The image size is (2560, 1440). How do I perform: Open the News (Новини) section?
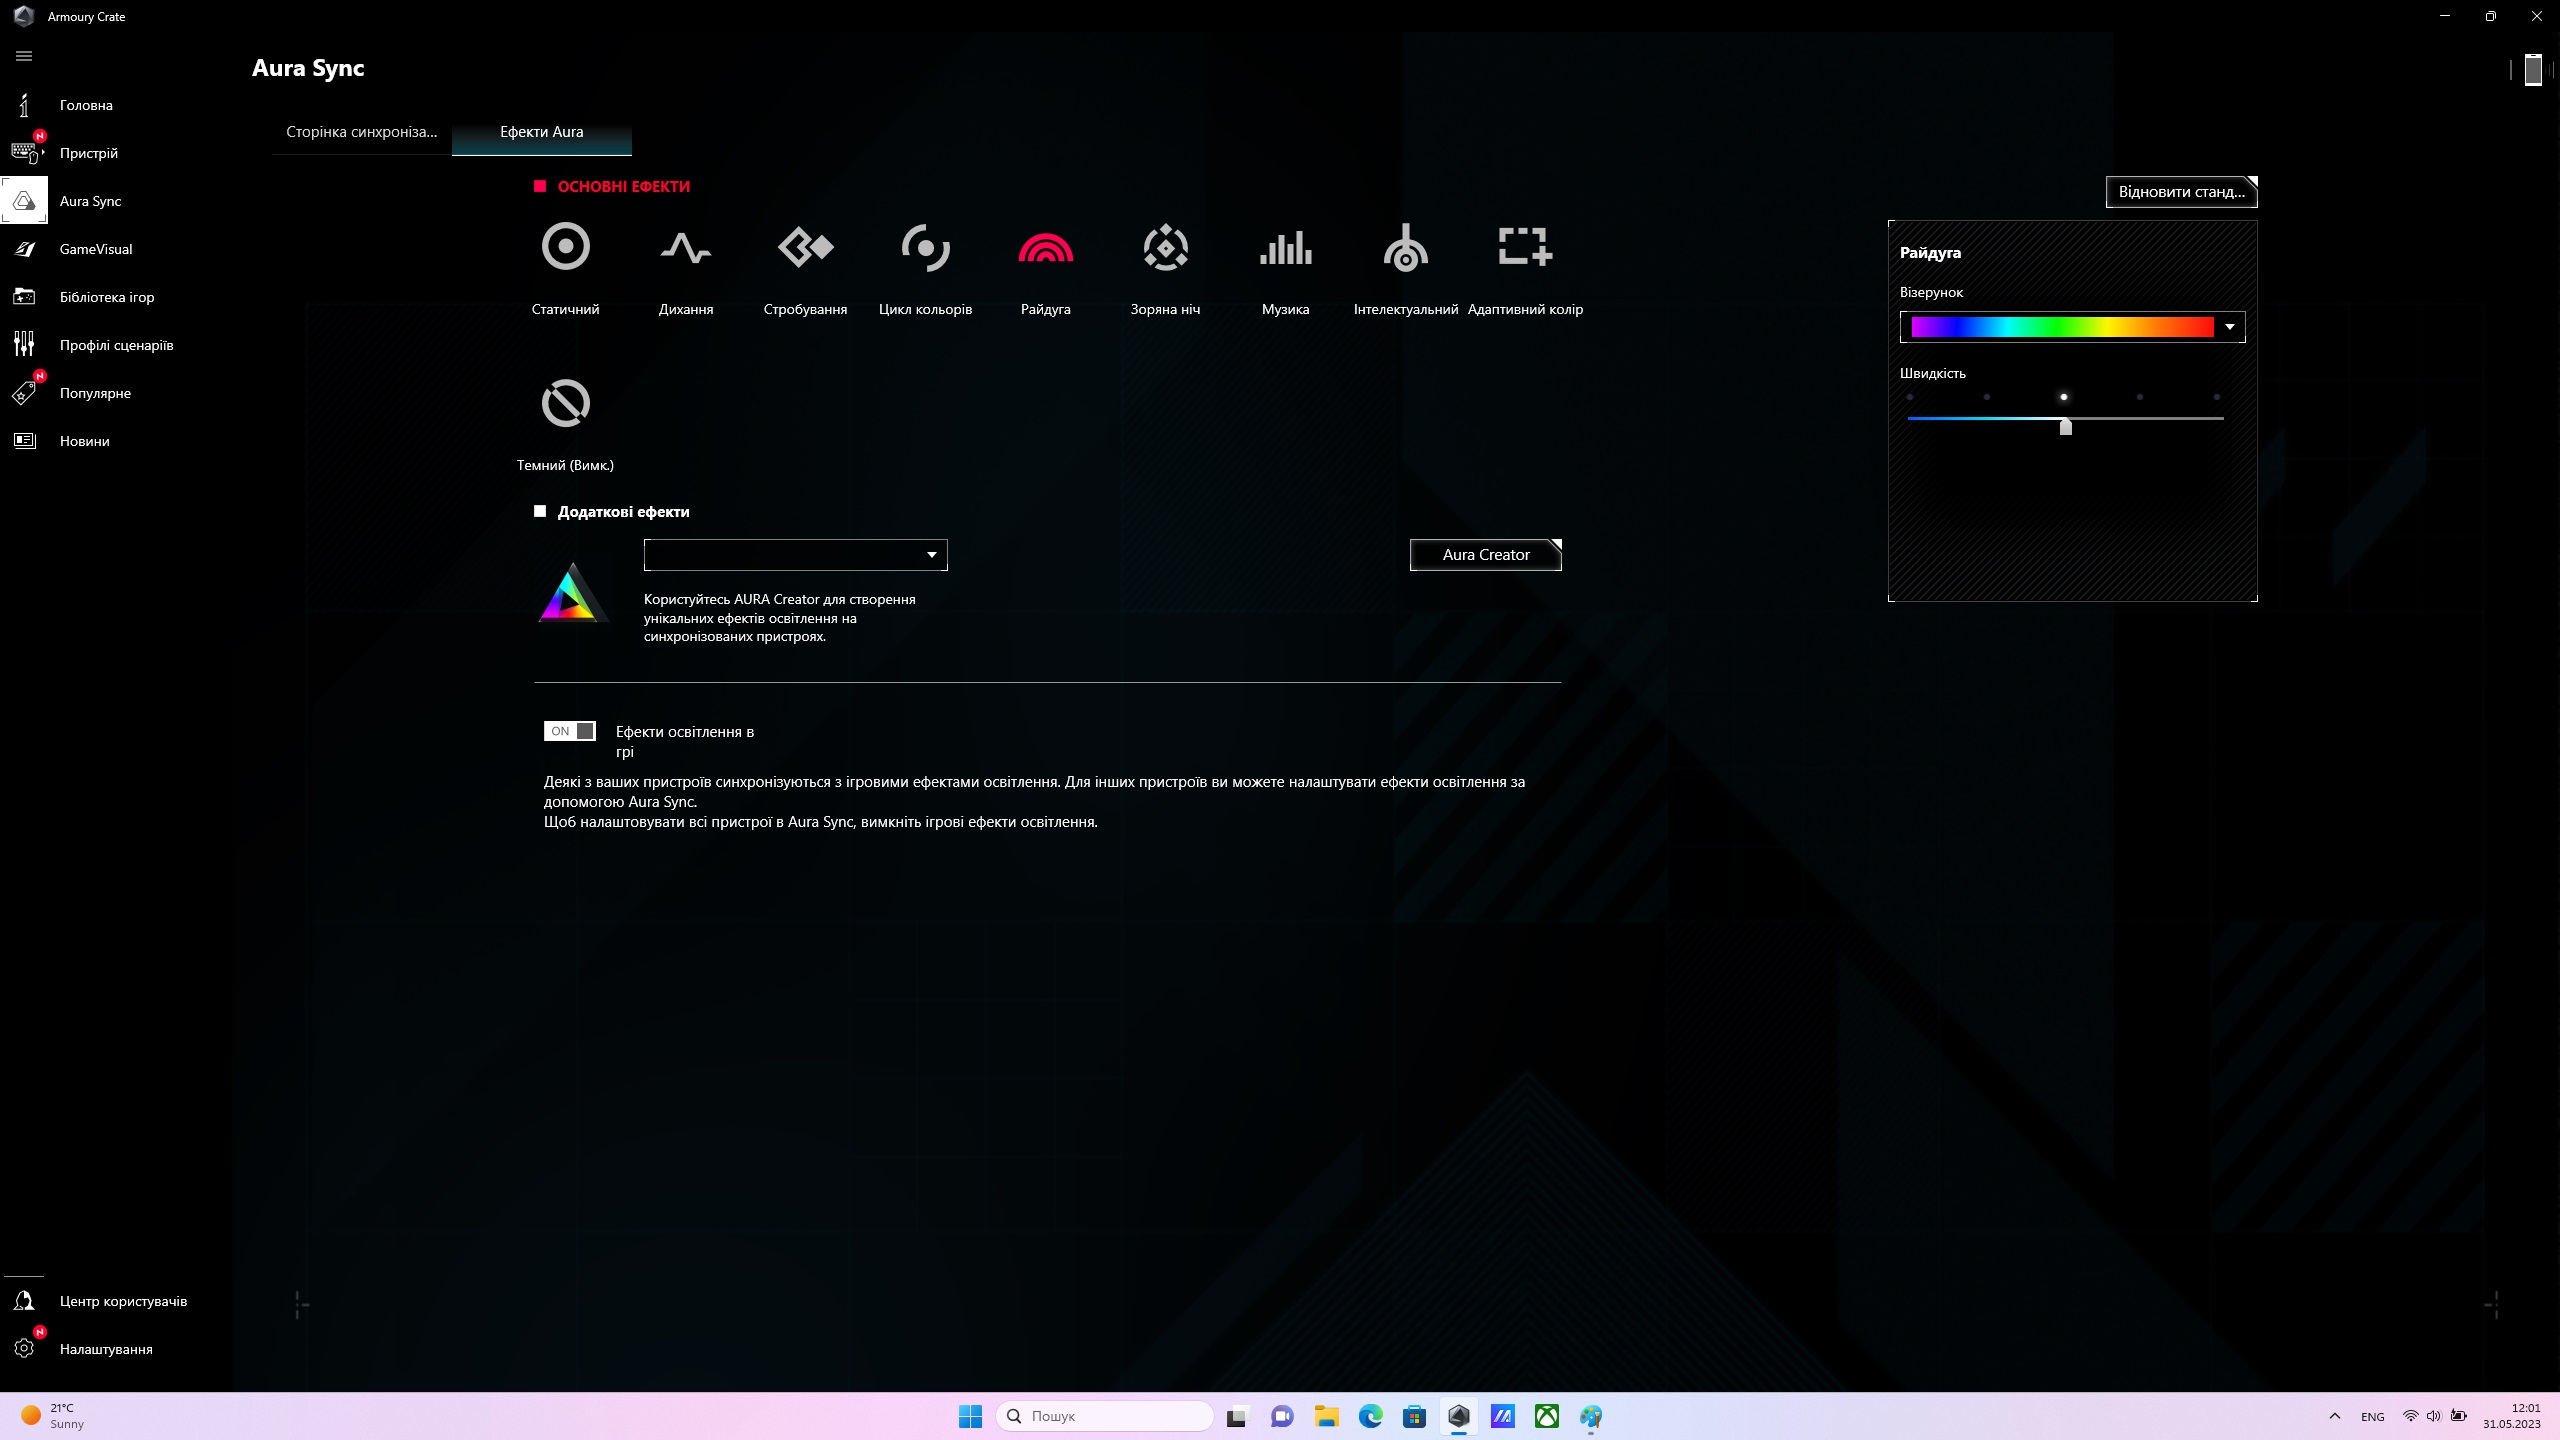click(84, 441)
